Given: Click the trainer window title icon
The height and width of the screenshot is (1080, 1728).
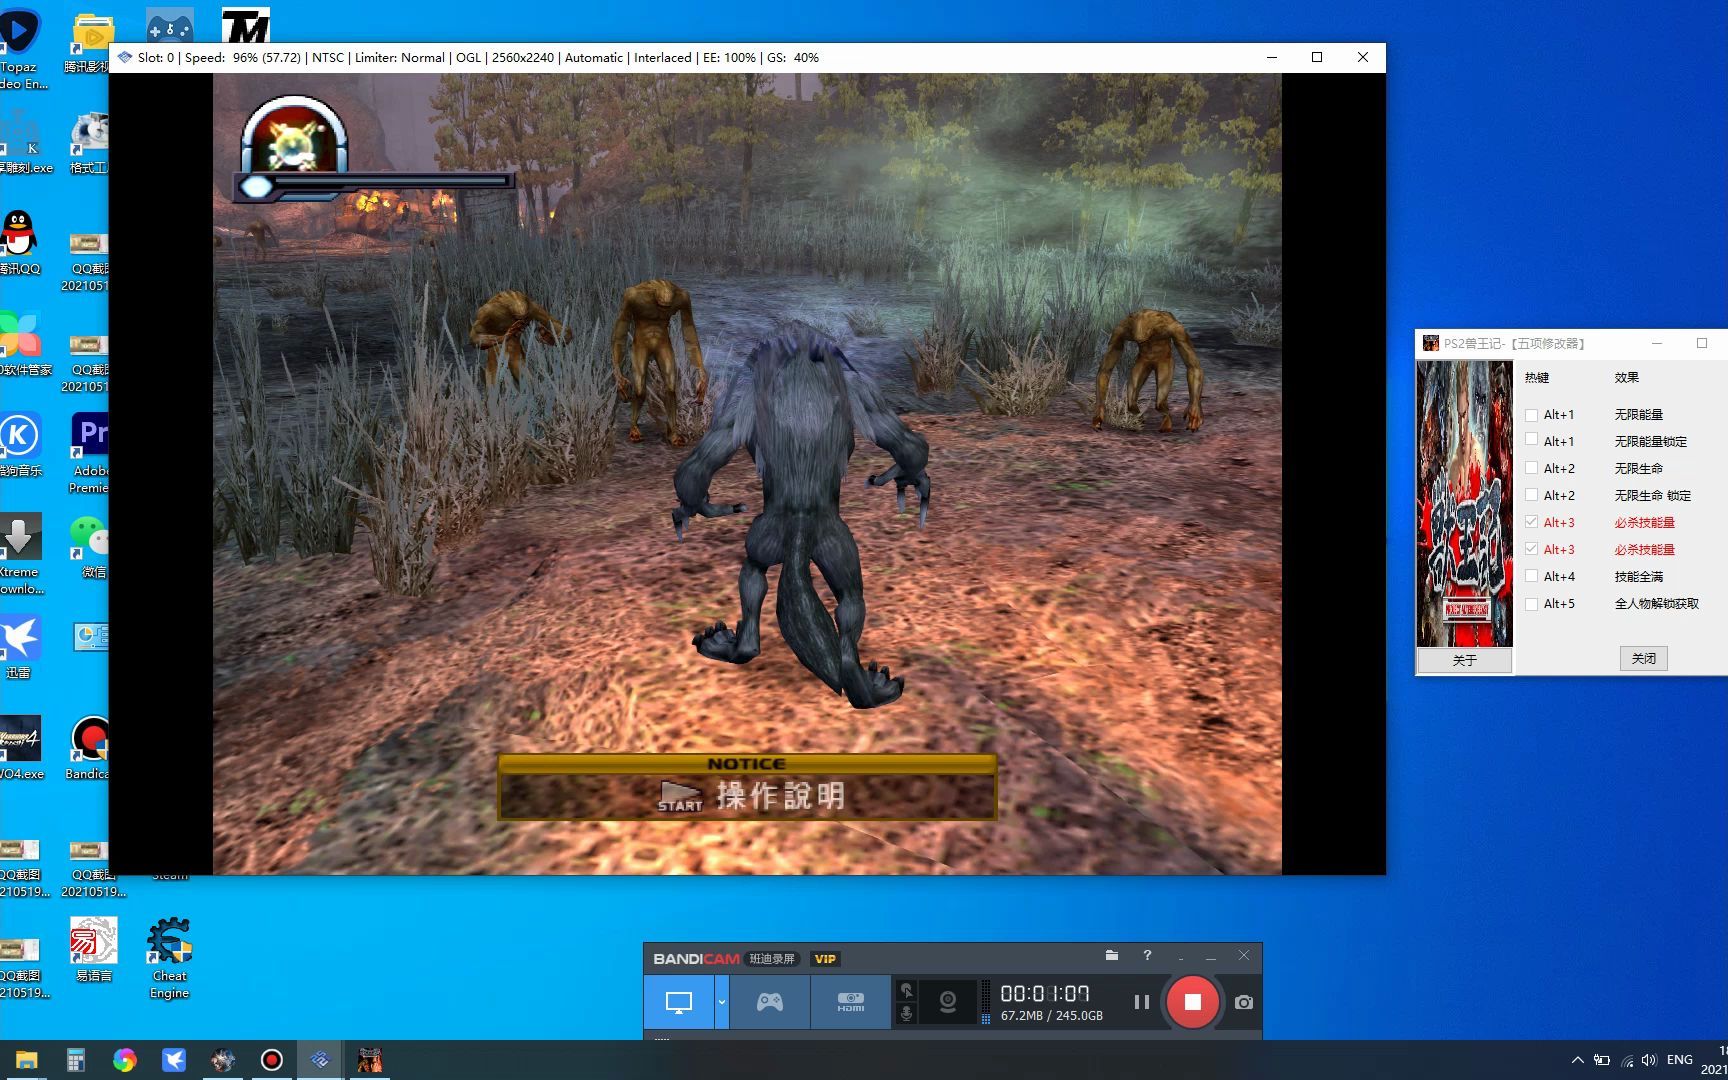Looking at the screenshot, I should coord(1431,343).
